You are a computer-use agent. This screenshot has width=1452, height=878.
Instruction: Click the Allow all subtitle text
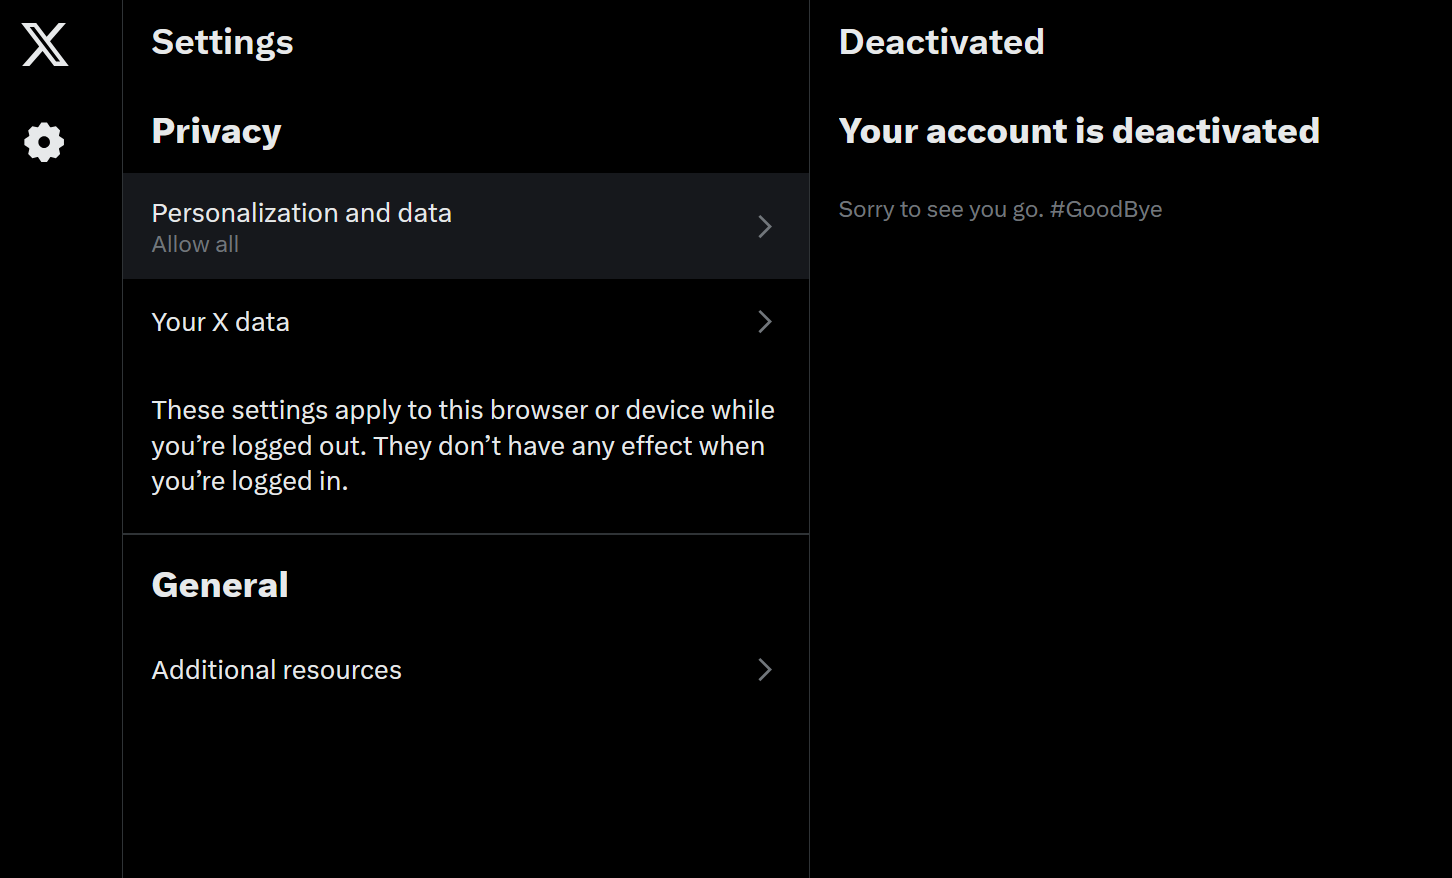[195, 245]
